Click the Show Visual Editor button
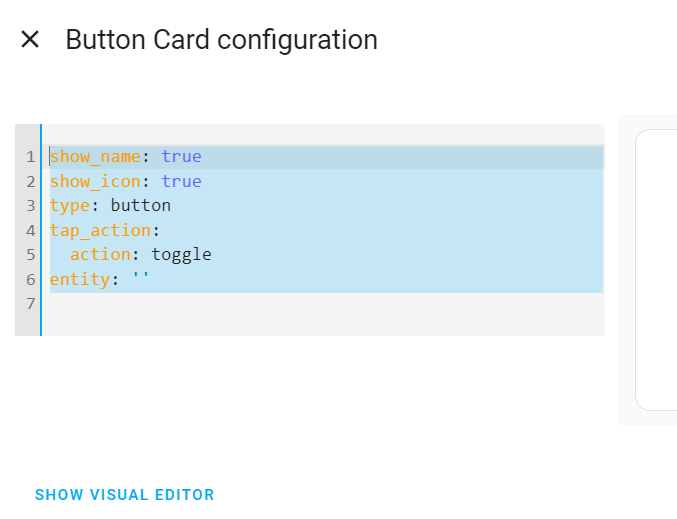 click(x=124, y=495)
